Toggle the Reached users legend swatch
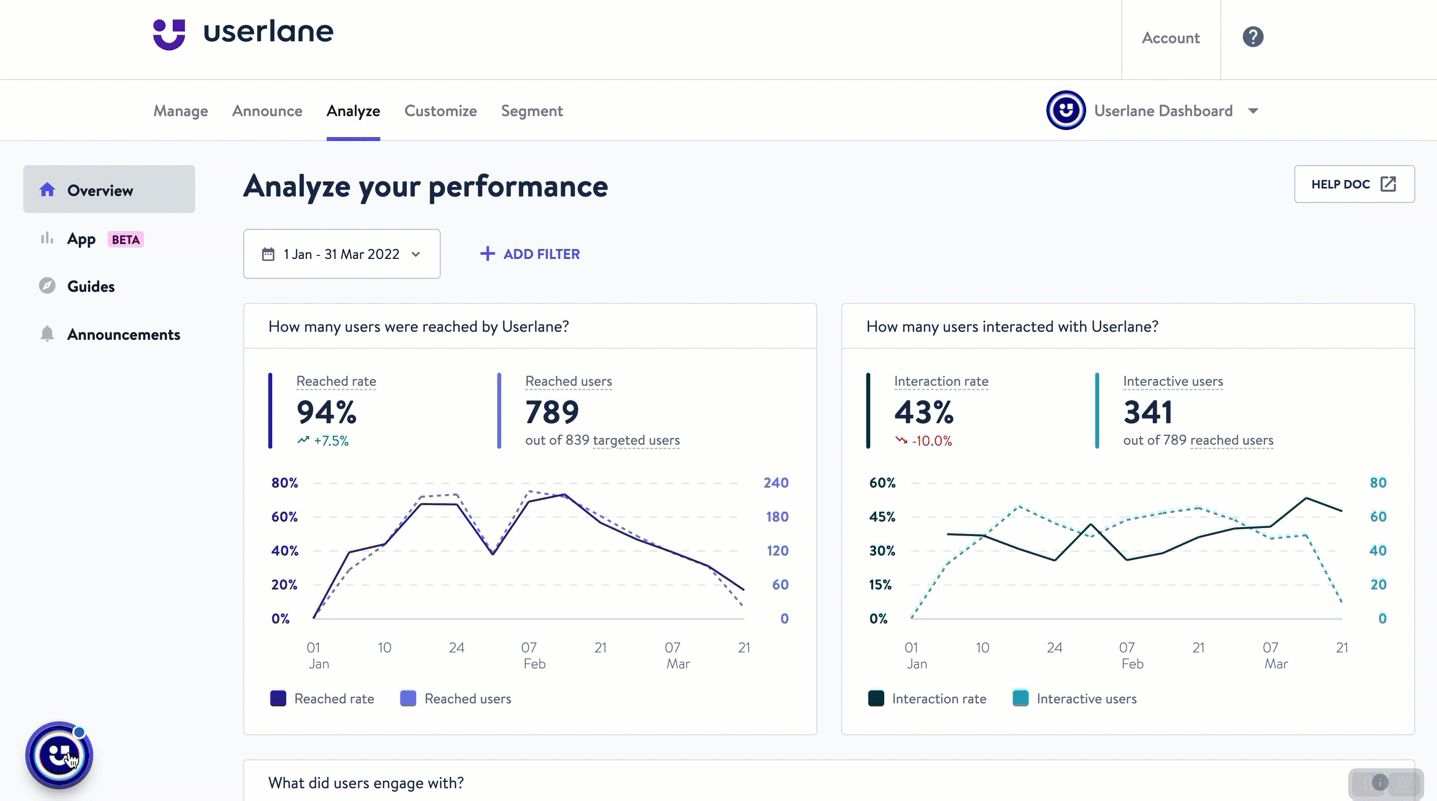This screenshot has width=1437, height=801. pos(408,699)
